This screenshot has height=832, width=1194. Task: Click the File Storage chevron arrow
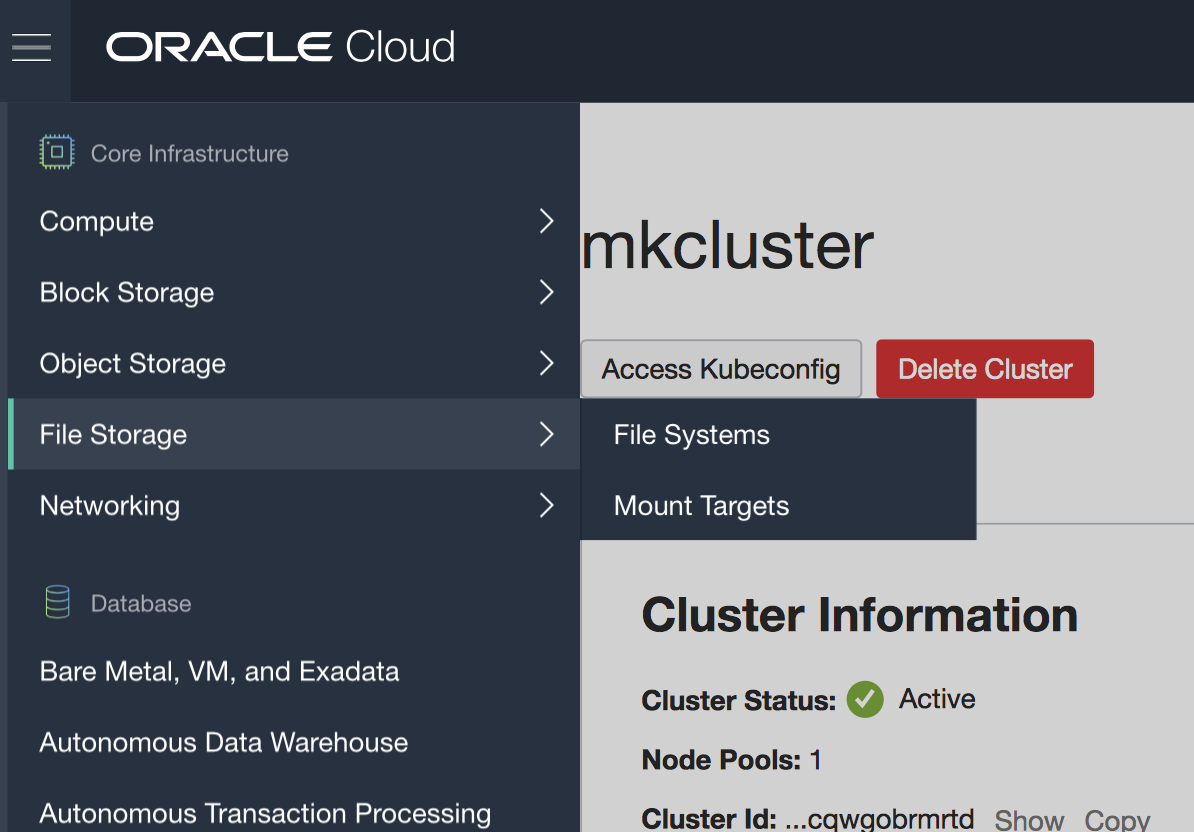pos(546,434)
